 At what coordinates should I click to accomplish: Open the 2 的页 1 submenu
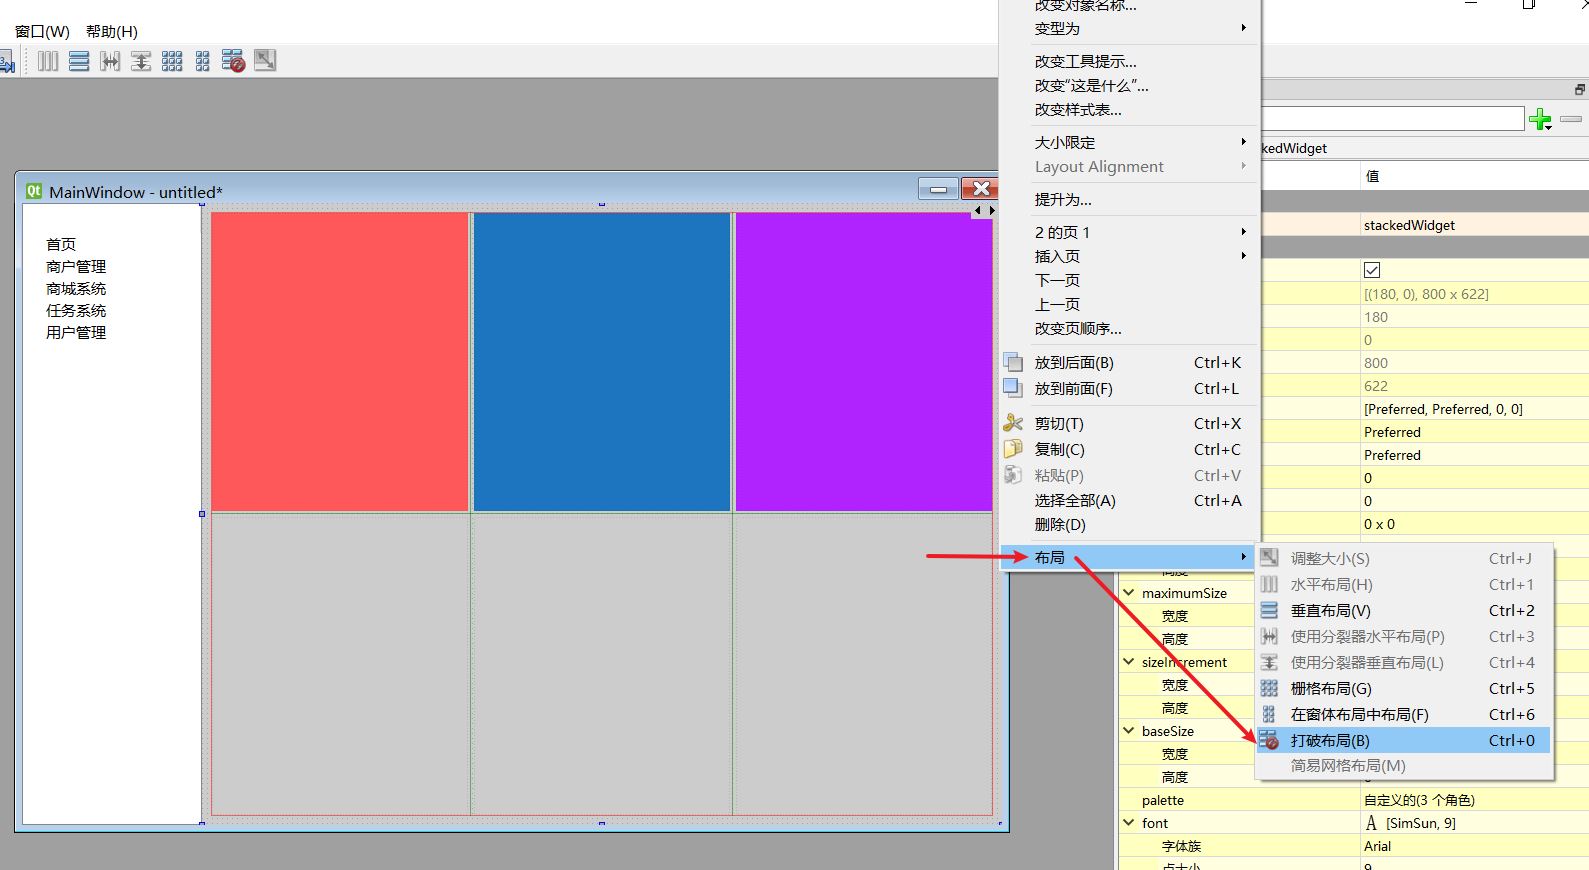[1128, 232]
